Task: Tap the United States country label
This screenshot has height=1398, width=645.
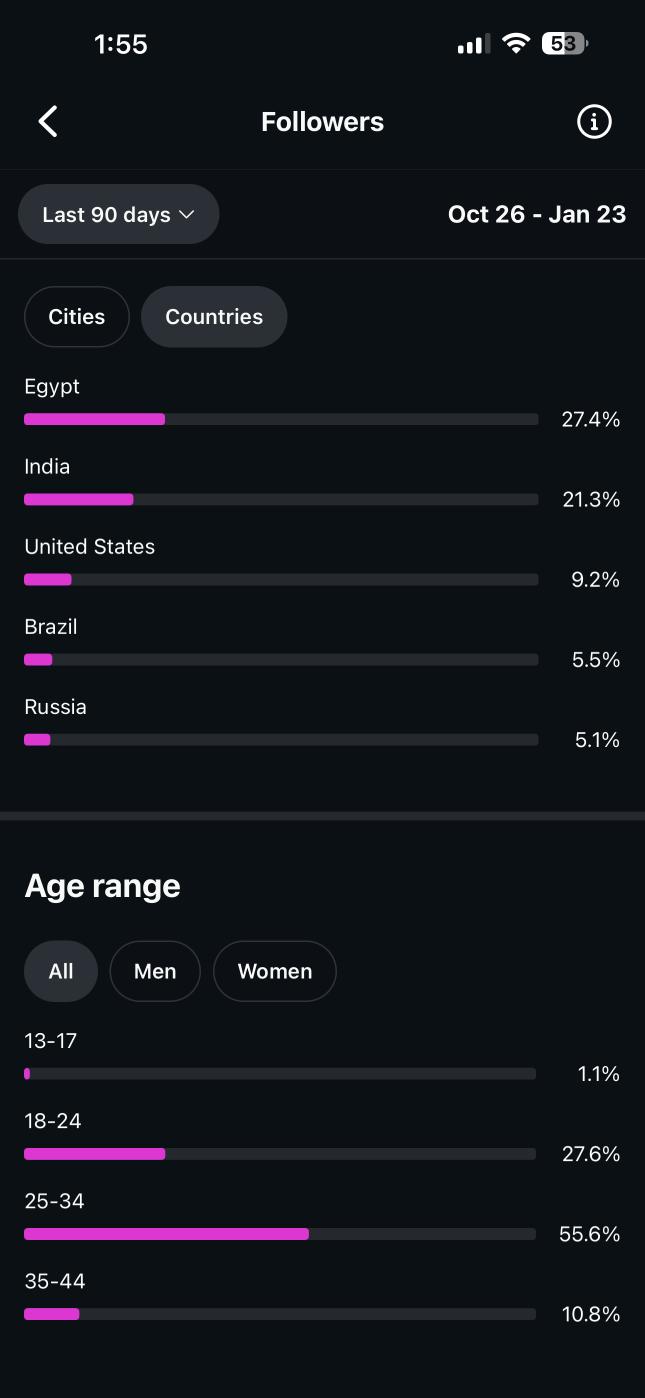Action: [90, 547]
